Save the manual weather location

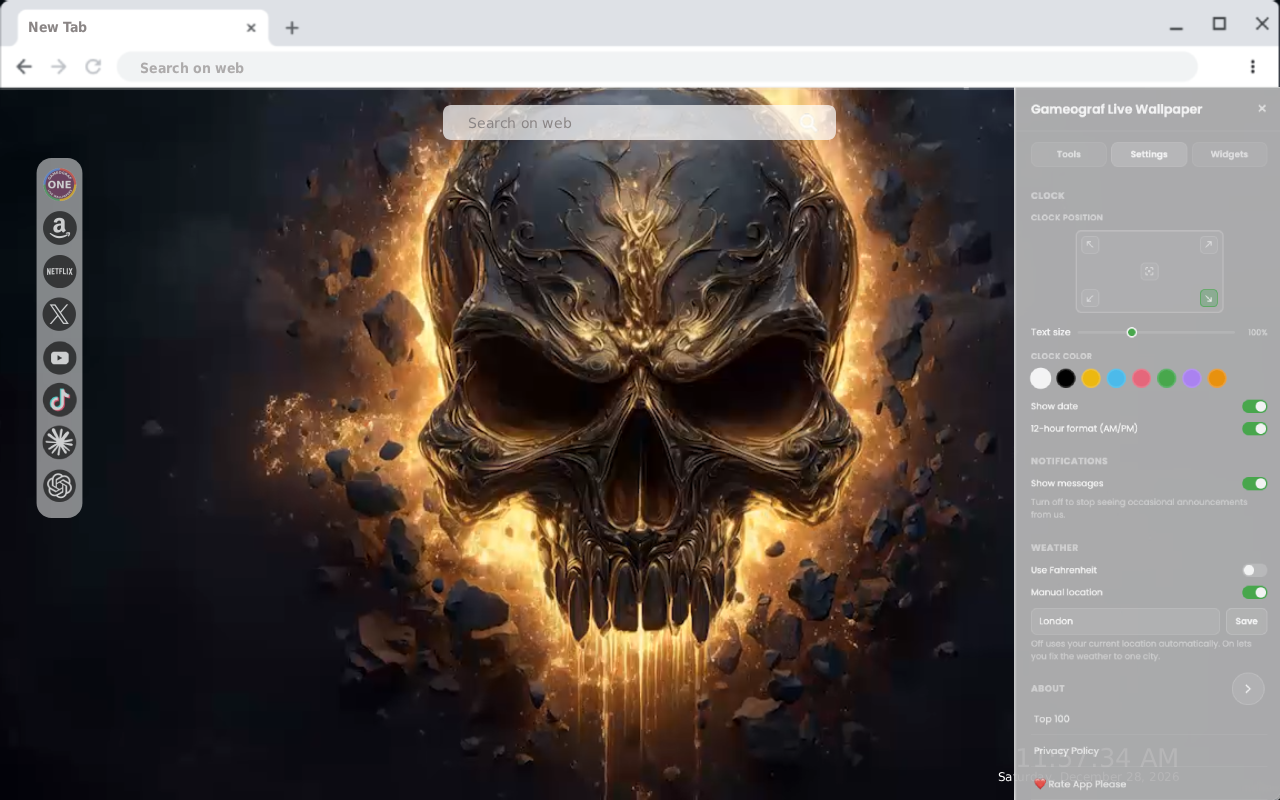click(x=1246, y=621)
